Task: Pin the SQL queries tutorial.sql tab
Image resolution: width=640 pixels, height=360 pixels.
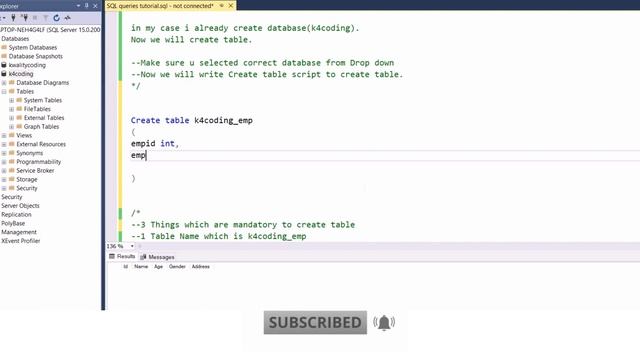Action: point(222,6)
